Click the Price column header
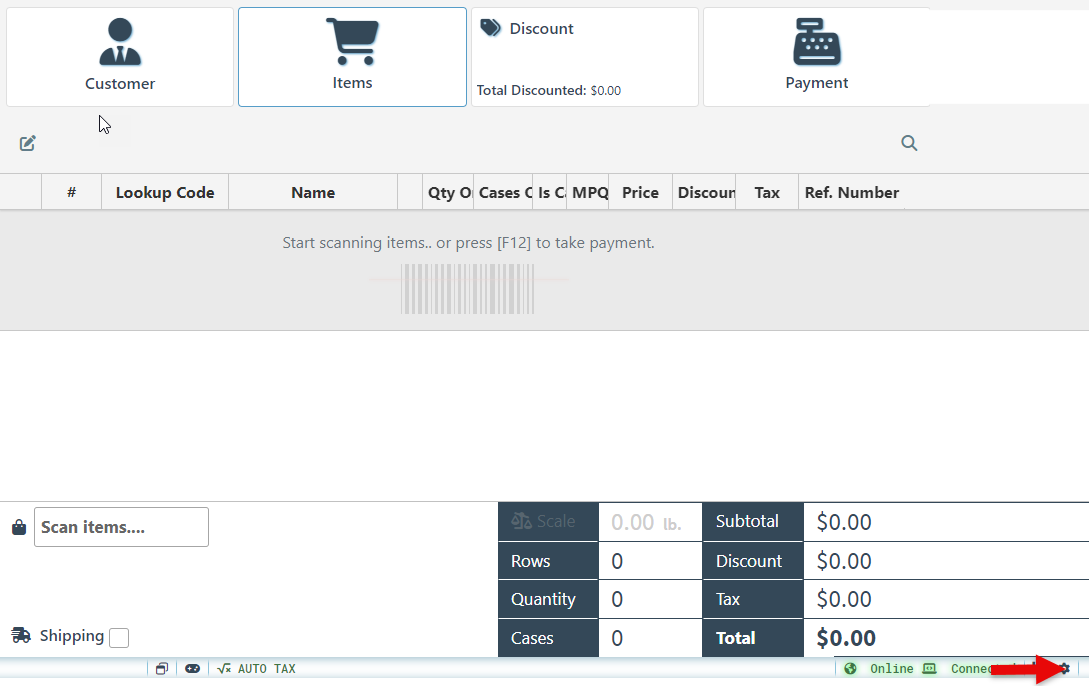This screenshot has height=686, width=1089. click(640, 193)
